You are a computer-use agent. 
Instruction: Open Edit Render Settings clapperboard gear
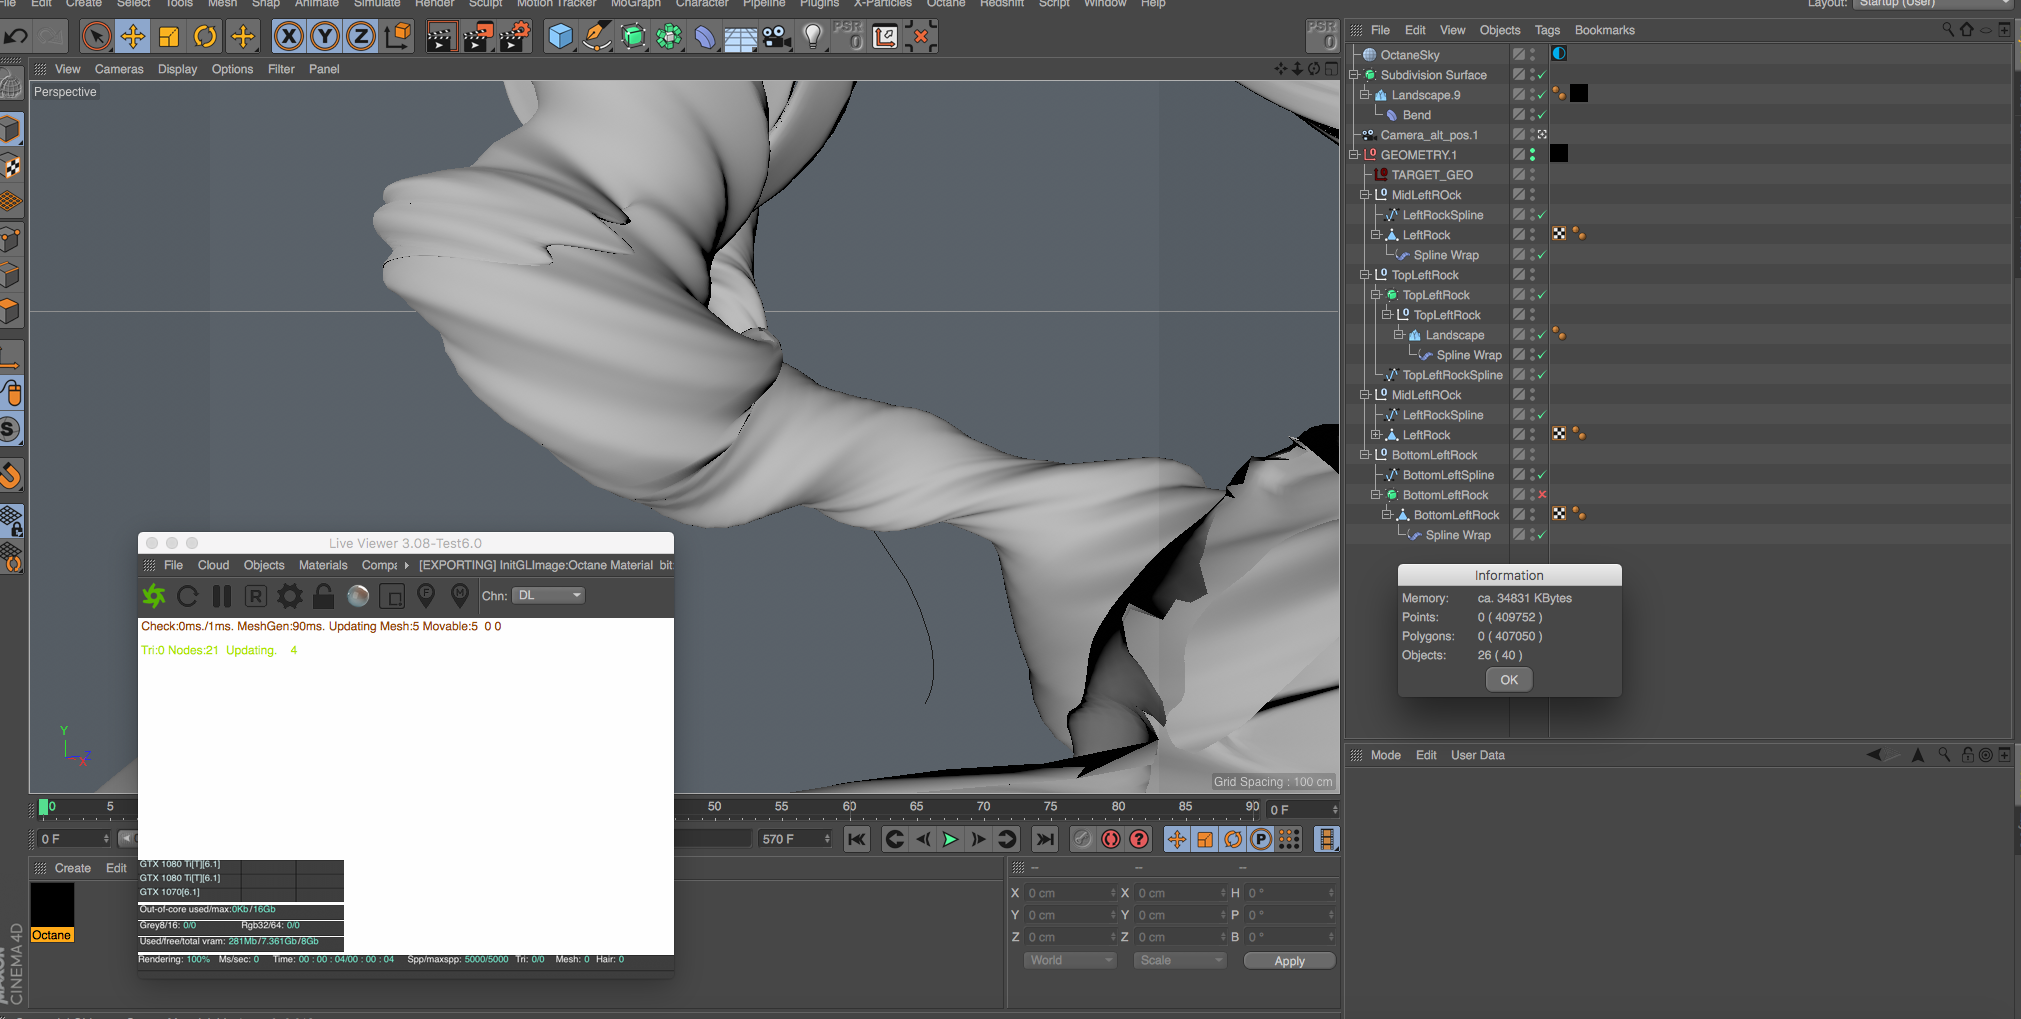pyautogui.click(x=514, y=37)
